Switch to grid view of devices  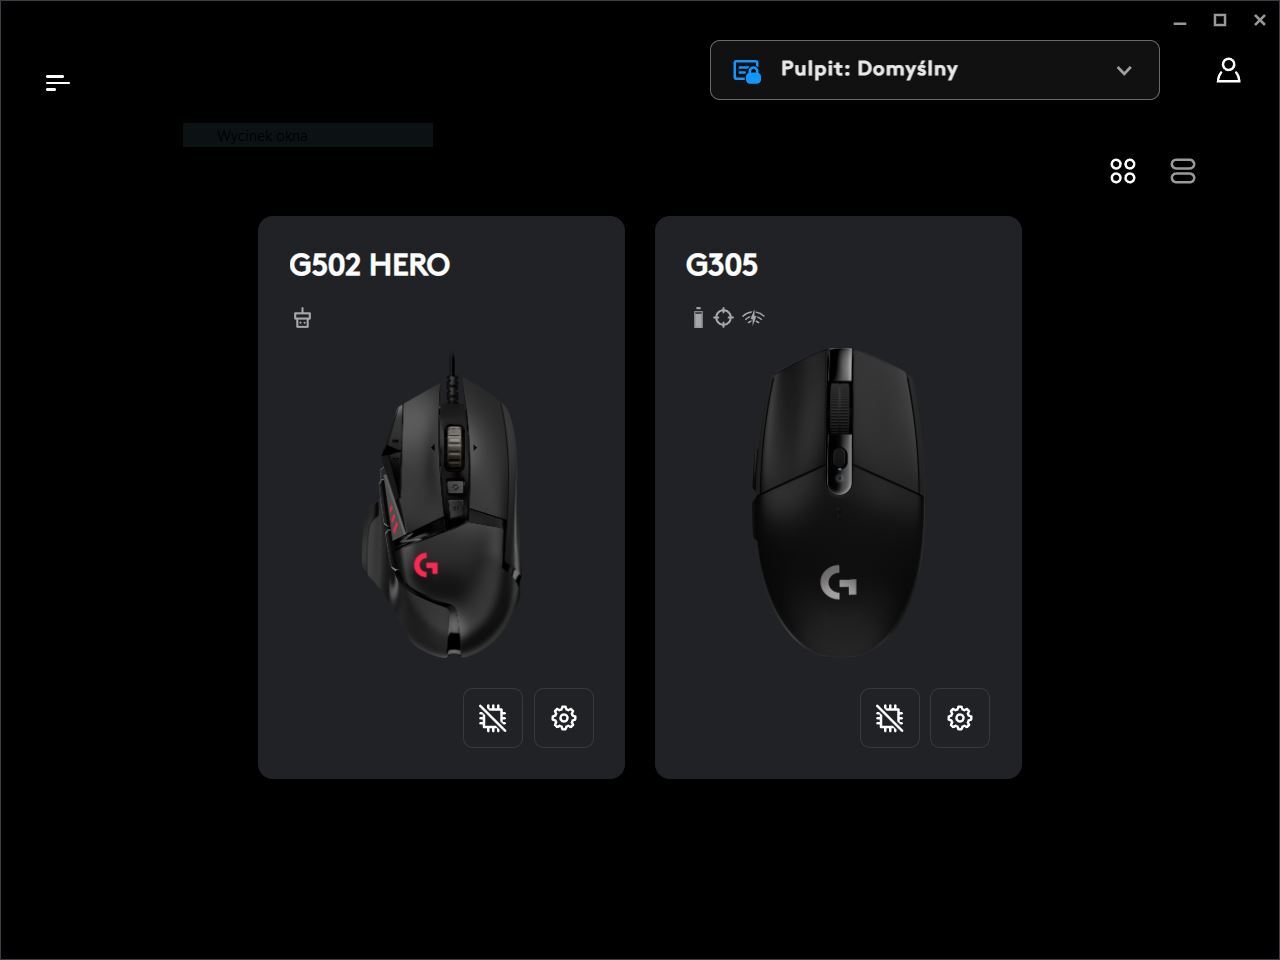point(1123,171)
